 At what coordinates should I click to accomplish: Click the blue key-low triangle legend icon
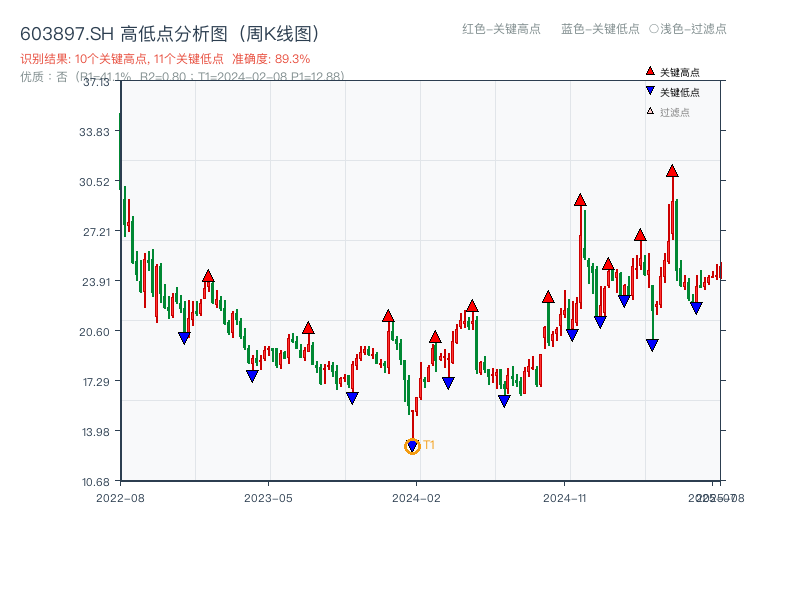(x=650, y=91)
